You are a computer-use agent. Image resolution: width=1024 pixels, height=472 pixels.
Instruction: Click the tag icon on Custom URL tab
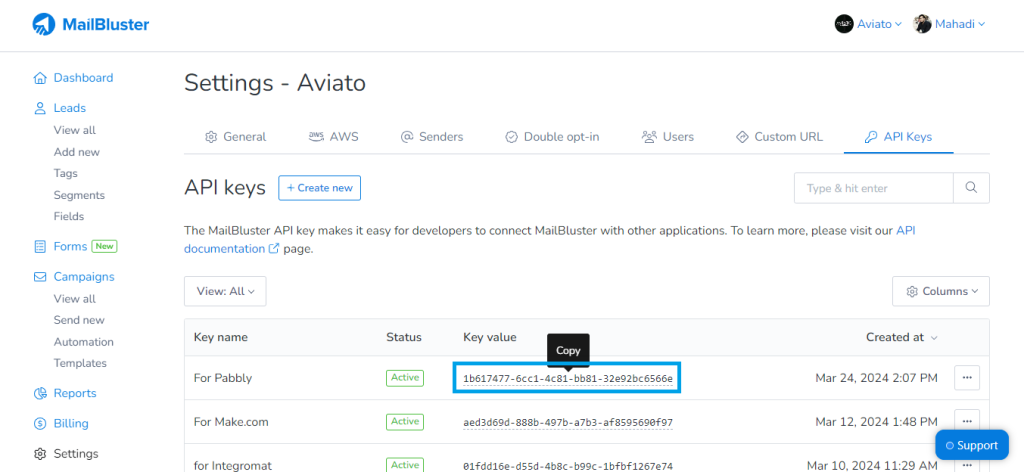click(x=741, y=137)
